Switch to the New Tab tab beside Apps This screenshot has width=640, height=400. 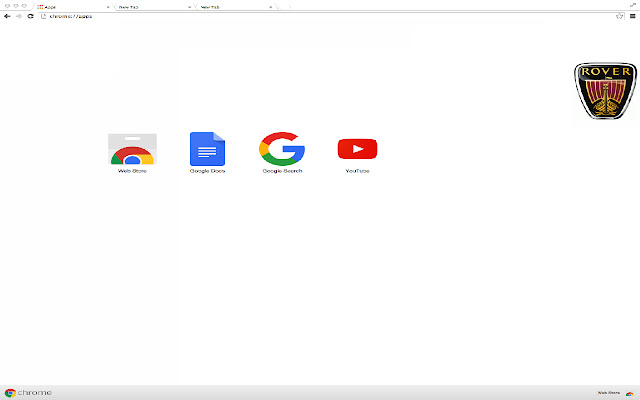[x=153, y=7]
